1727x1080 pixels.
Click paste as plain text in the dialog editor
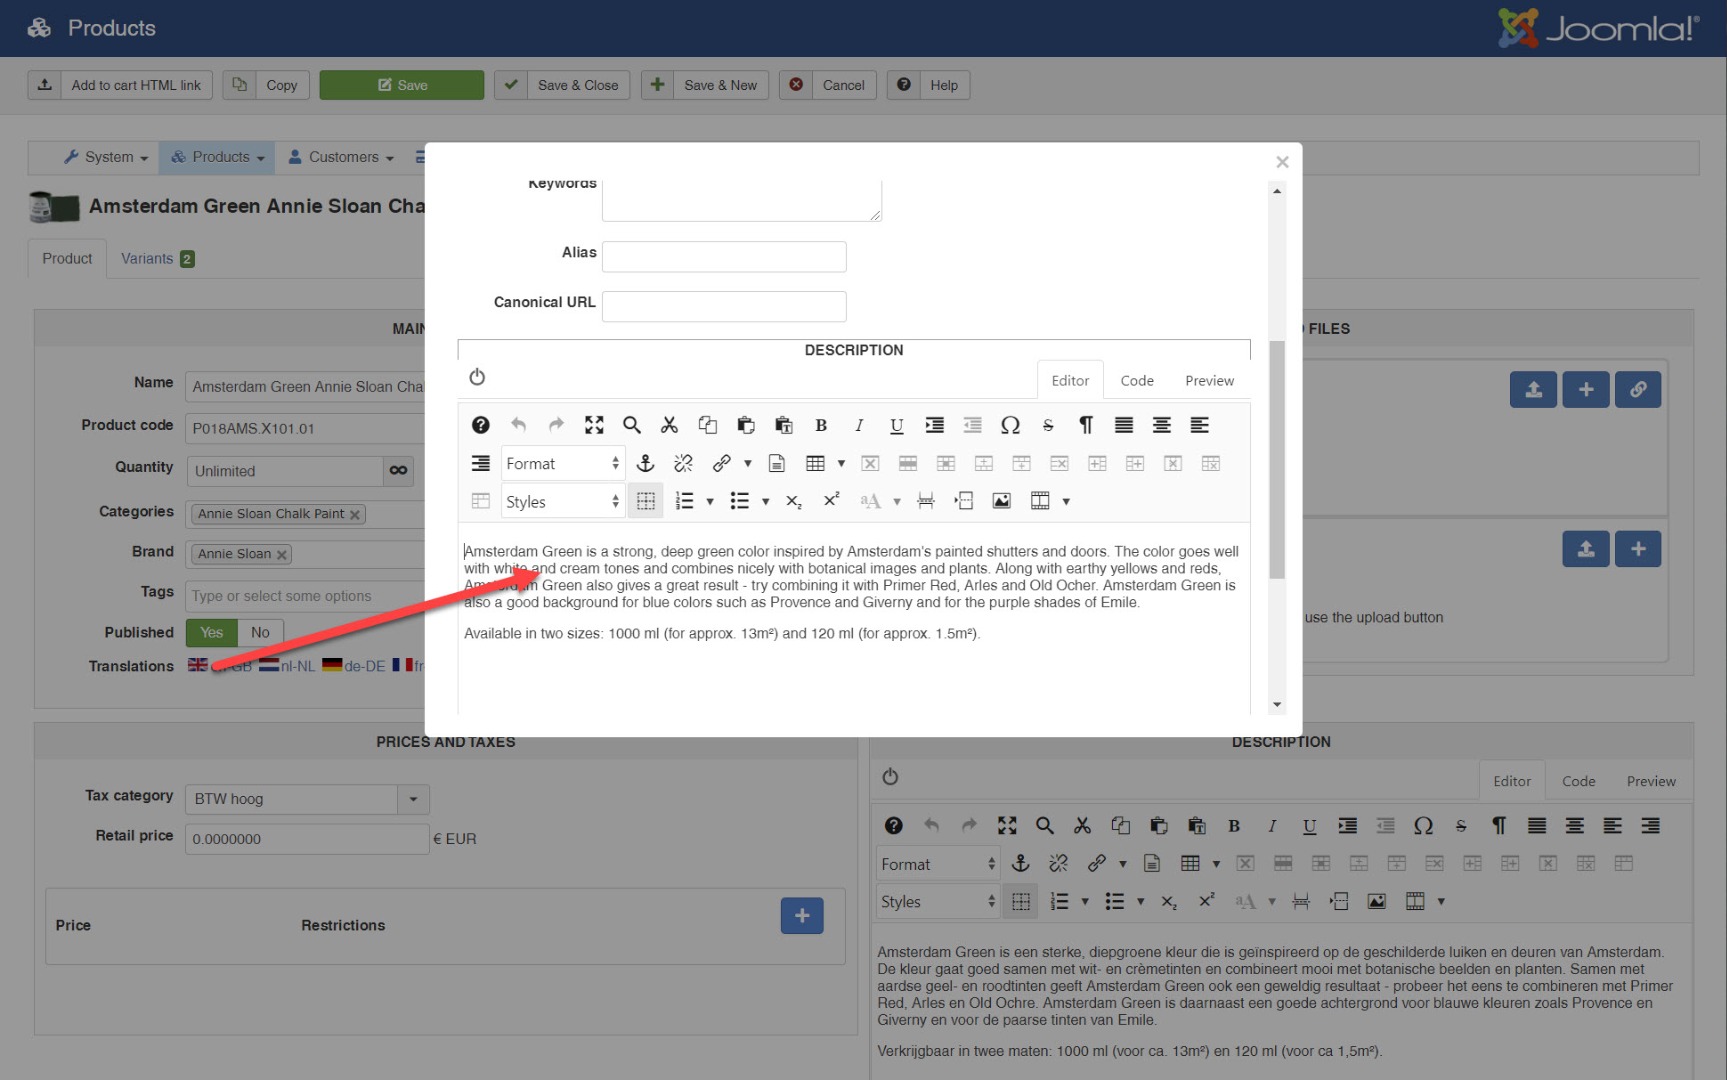[x=783, y=425]
